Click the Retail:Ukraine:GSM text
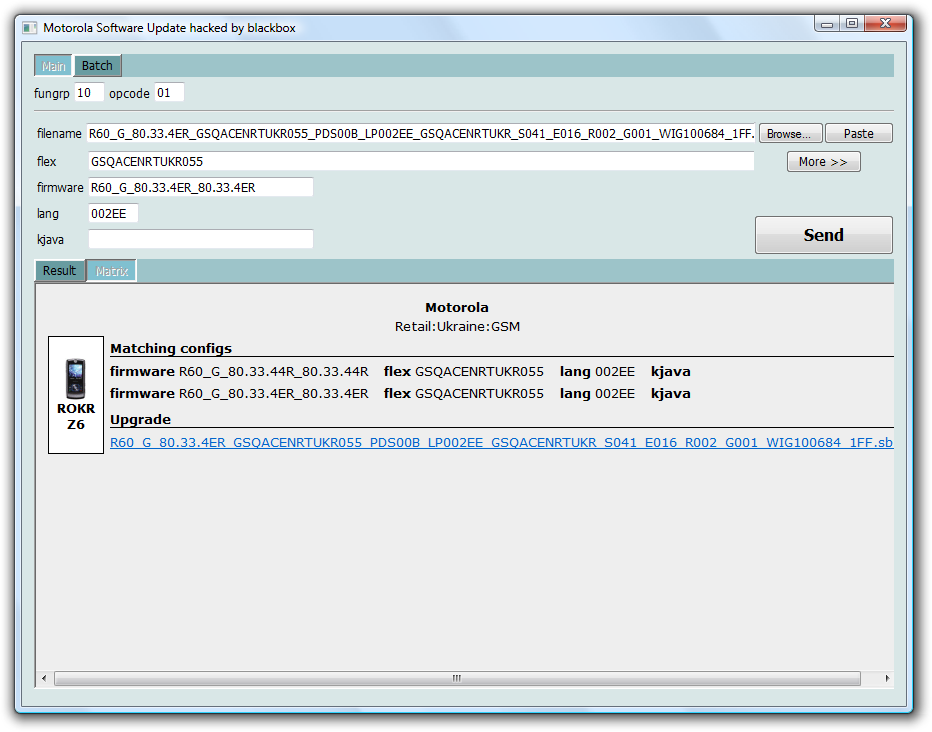 (457, 327)
